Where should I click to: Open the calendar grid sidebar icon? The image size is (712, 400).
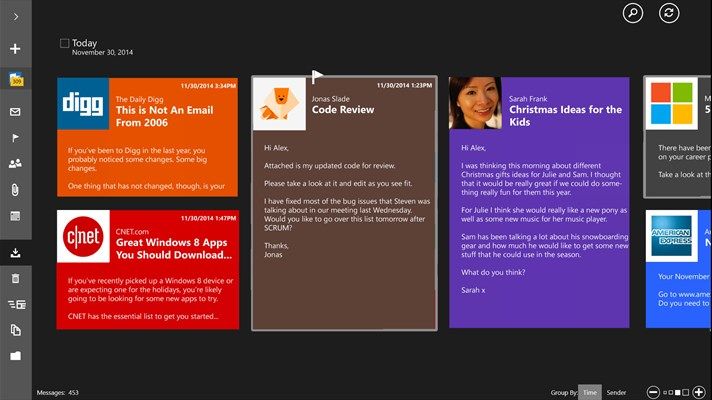[15, 216]
